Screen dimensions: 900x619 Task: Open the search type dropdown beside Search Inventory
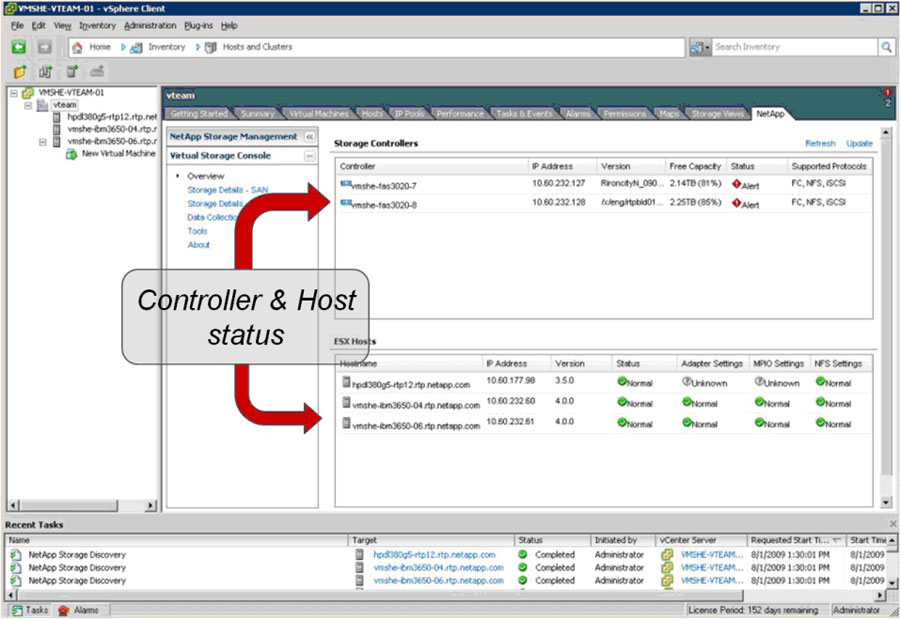point(700,48)
